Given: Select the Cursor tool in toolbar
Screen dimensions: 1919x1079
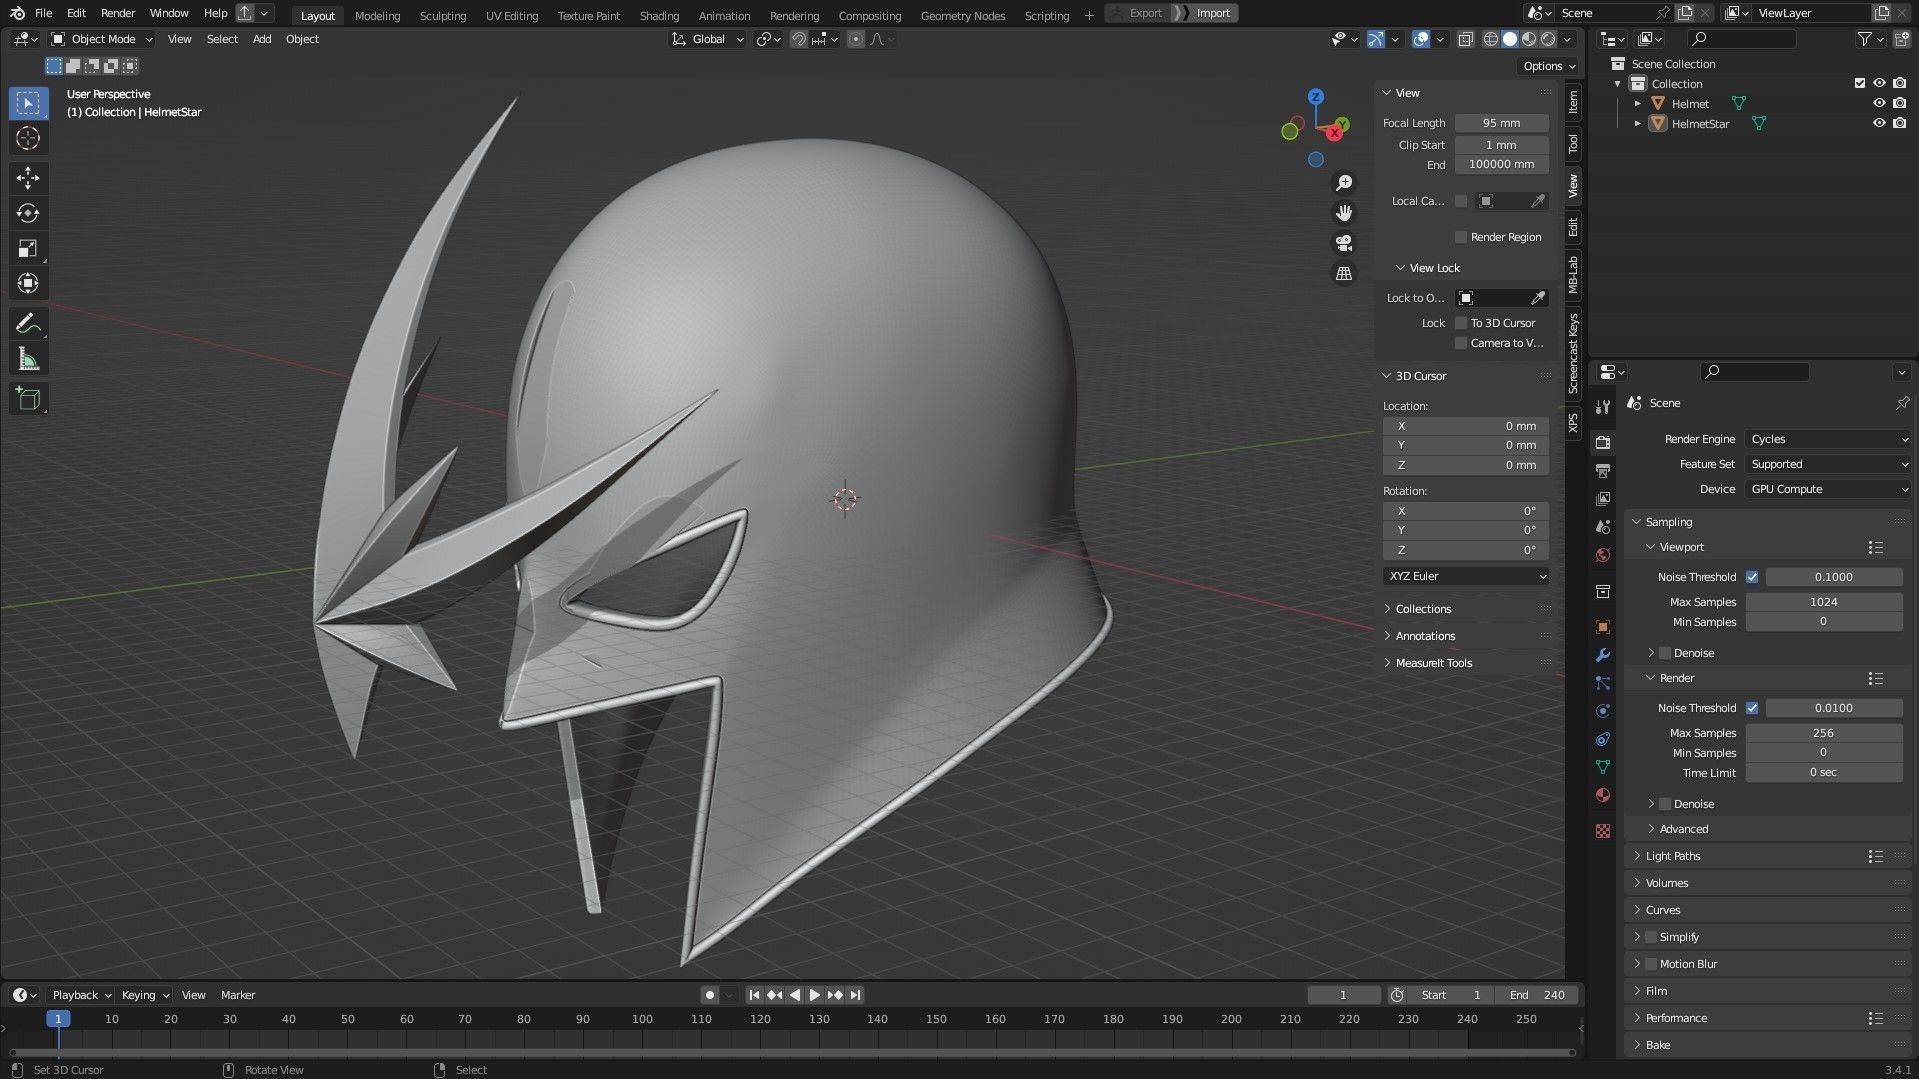Looking at the screenshot, I should 28,138.
